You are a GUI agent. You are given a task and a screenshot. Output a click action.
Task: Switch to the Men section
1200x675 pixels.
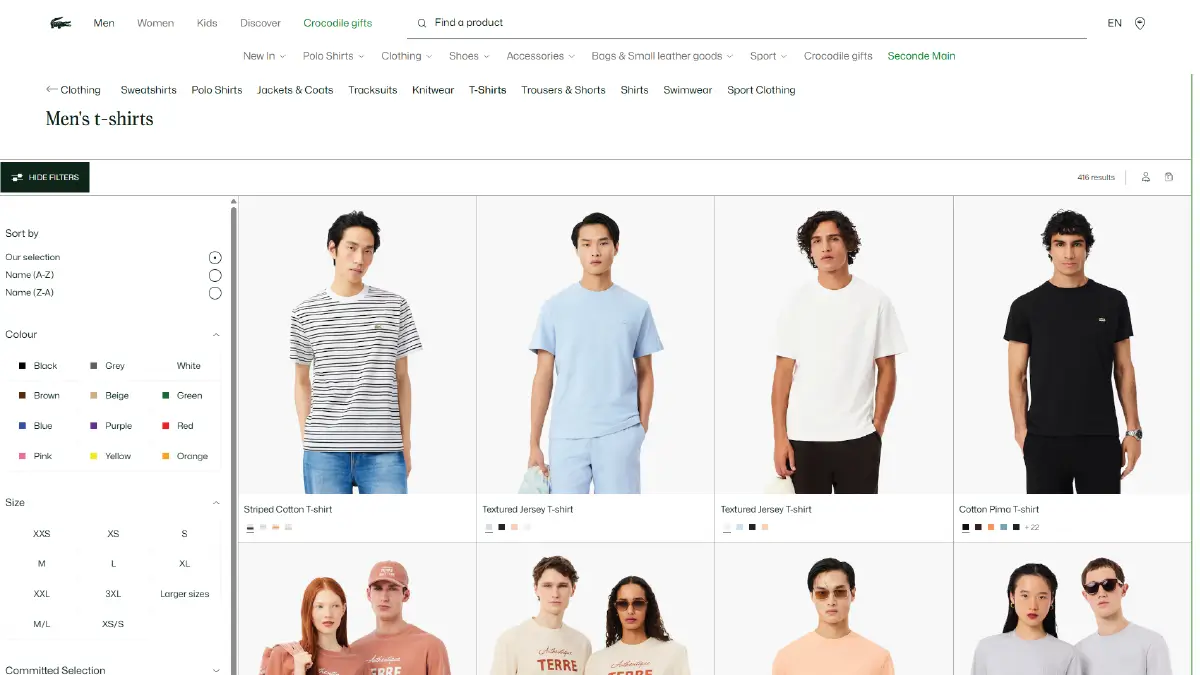point(104,23)
